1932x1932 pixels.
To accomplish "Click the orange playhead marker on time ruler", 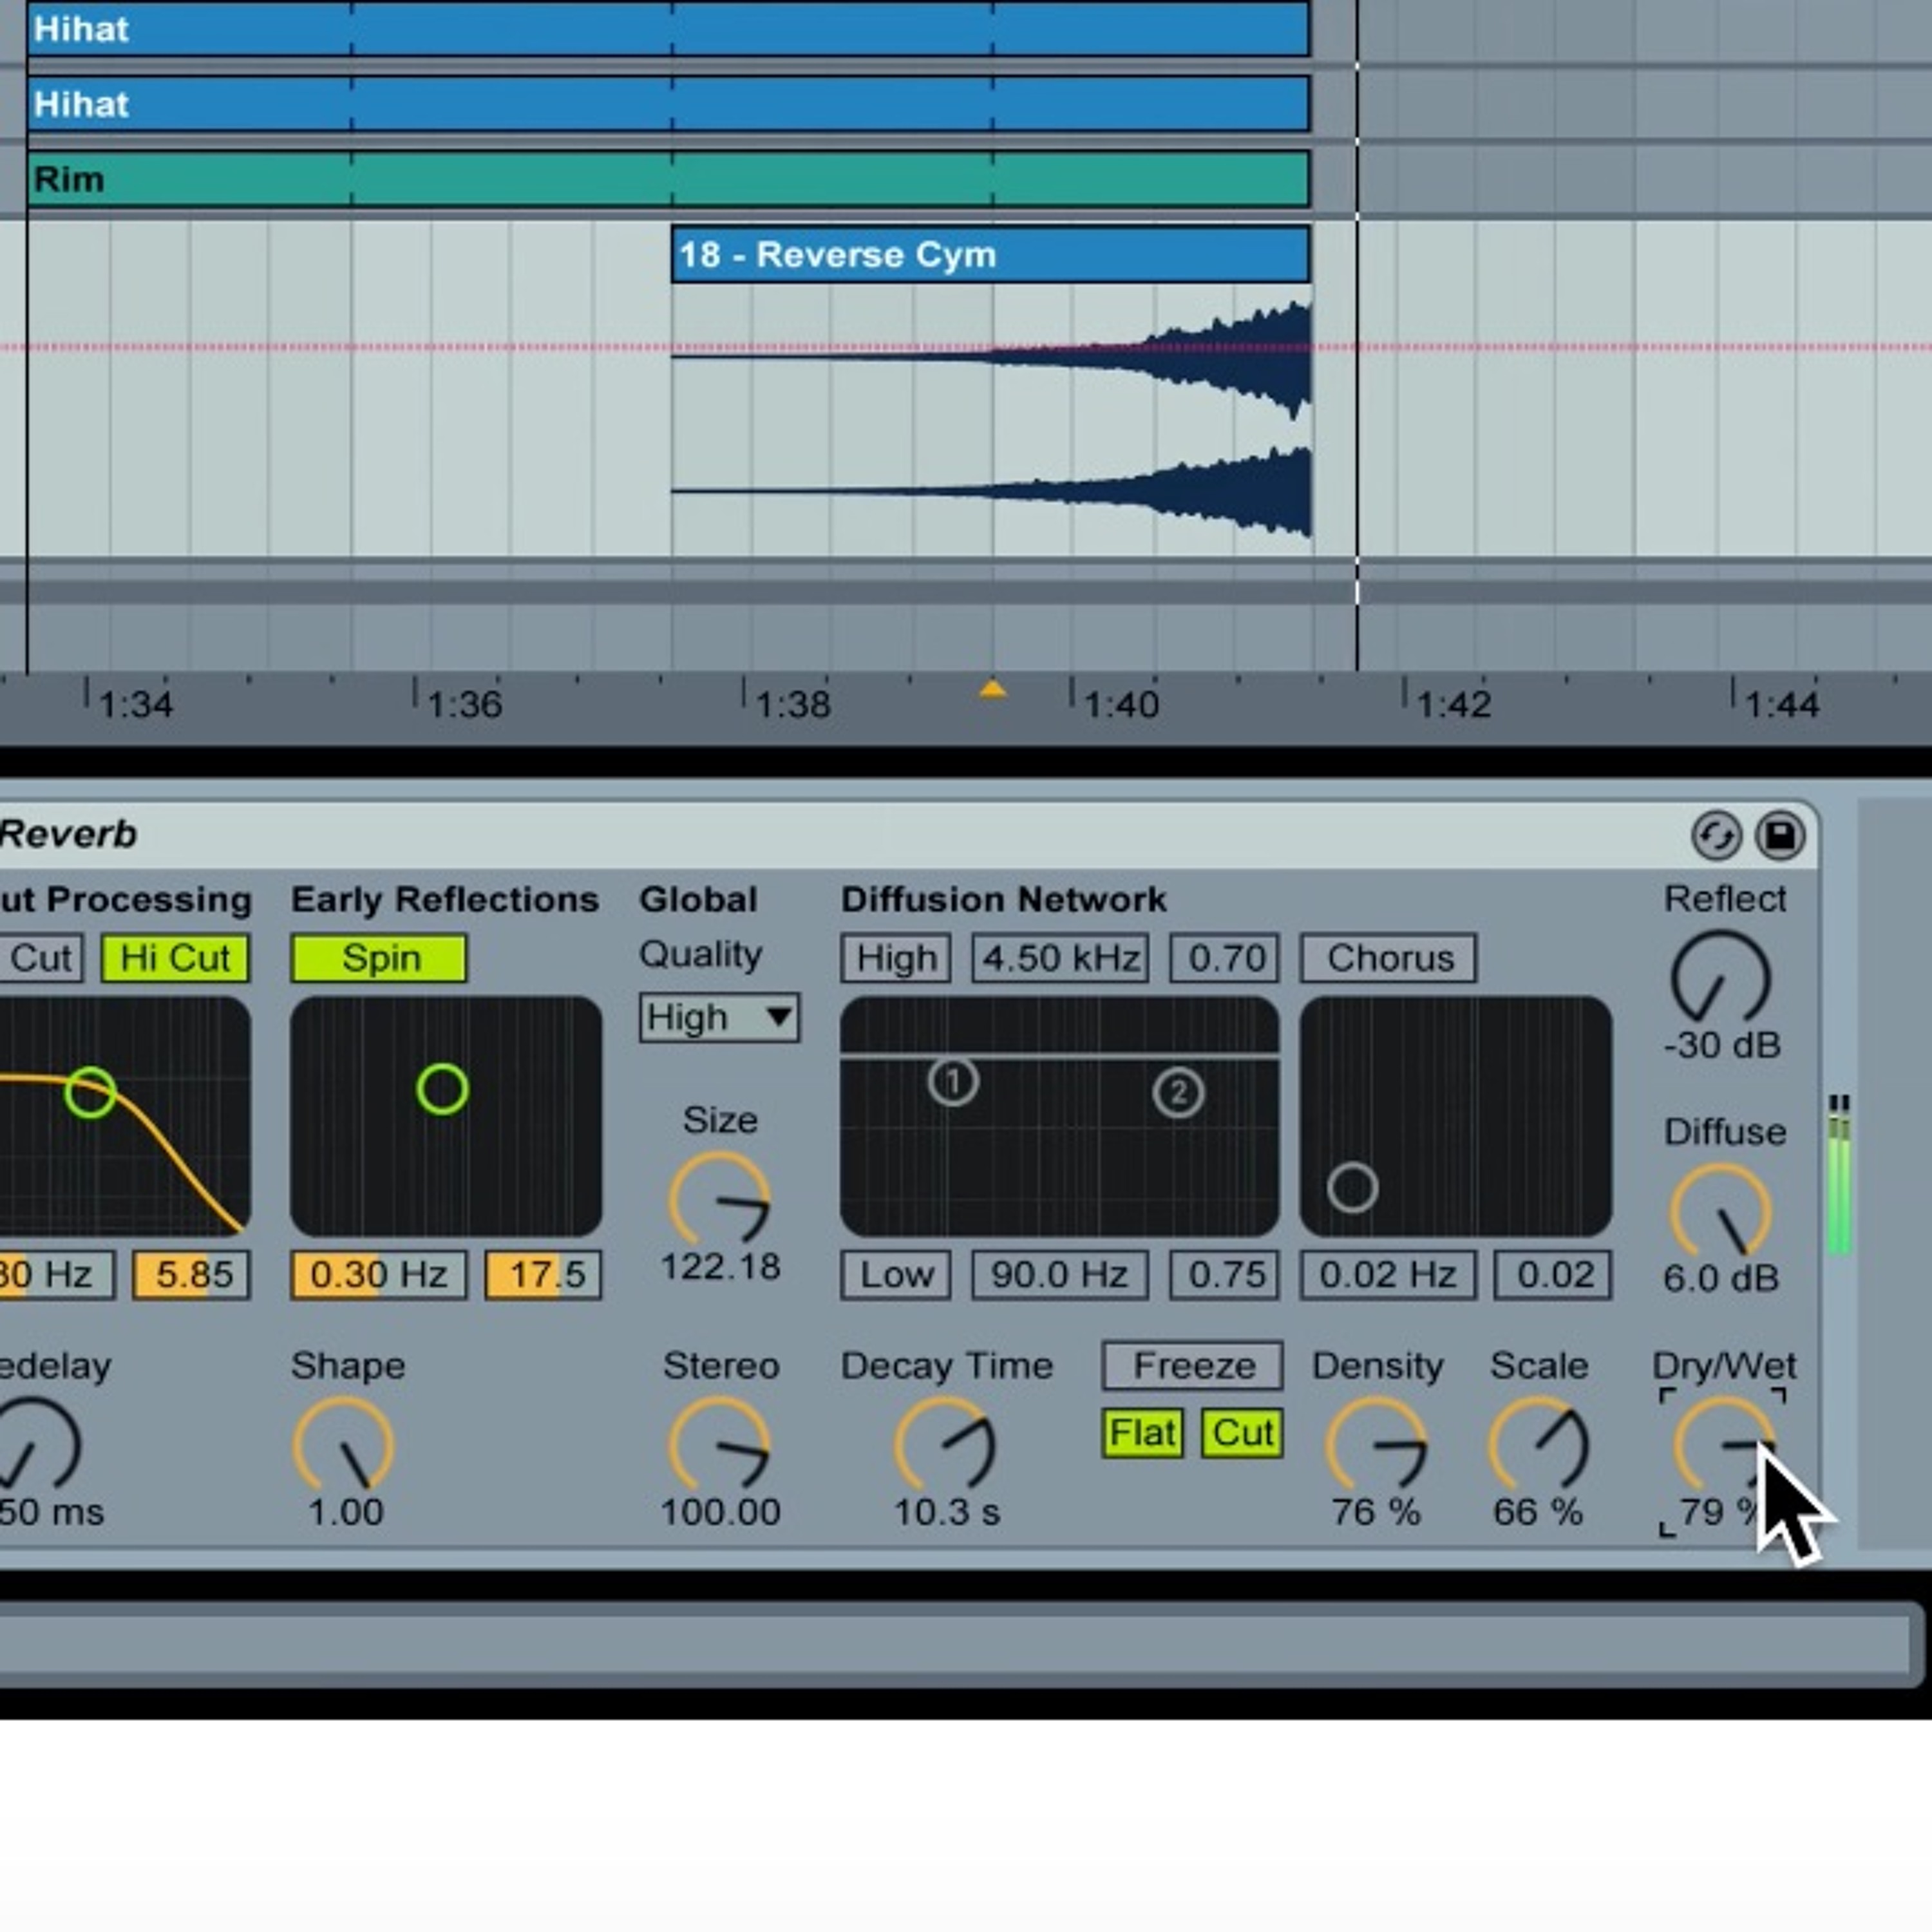I will tap(992, 689).
